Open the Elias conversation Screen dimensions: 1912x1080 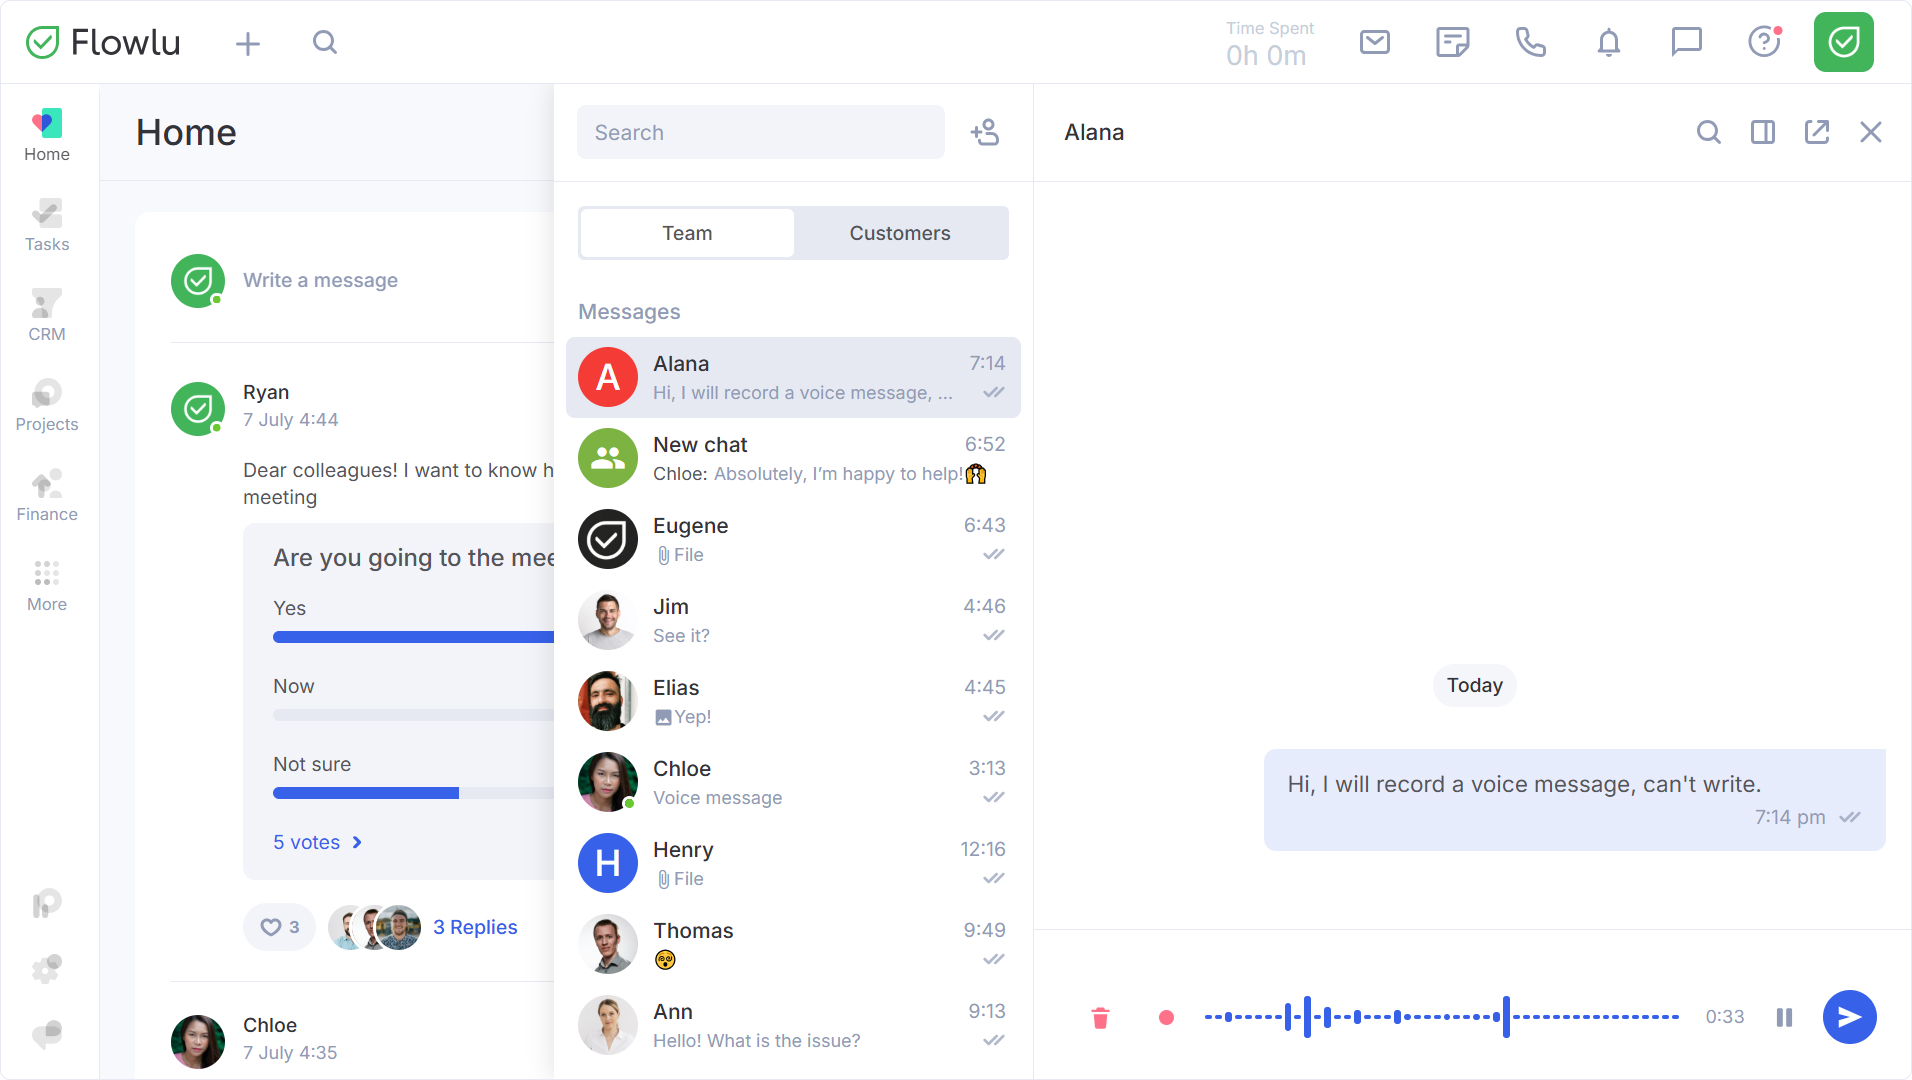[x=793, y=701]
